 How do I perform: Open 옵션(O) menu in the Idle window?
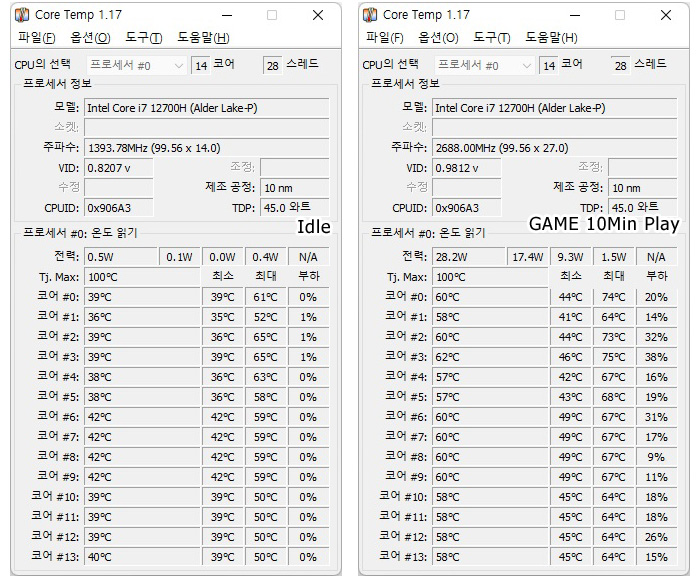tap(90, 37)
